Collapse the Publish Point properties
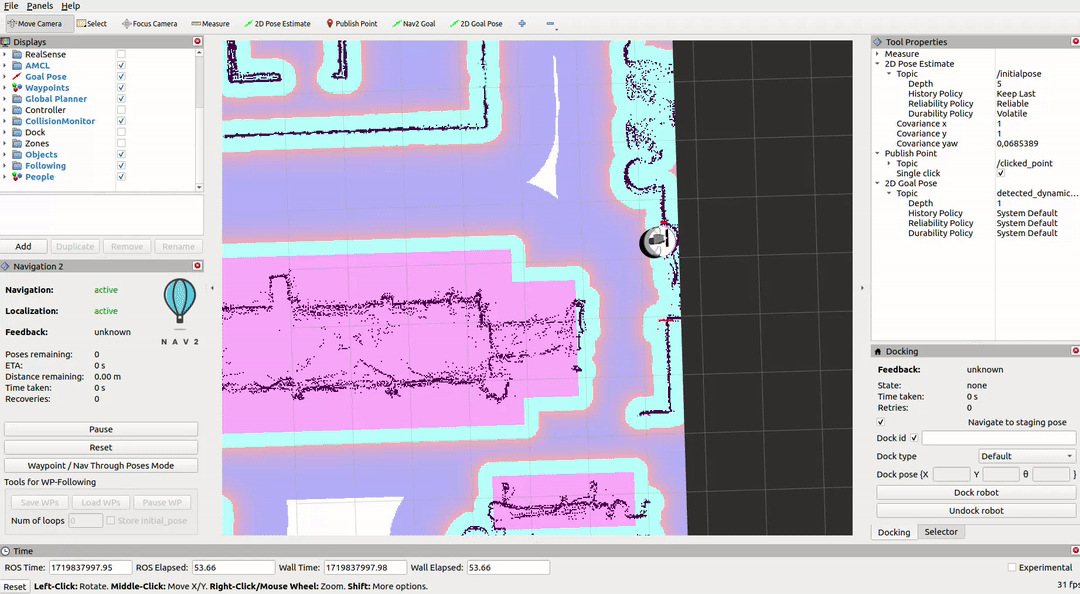Viewport: 1080px width, 594px height. (x=878, y=153)
